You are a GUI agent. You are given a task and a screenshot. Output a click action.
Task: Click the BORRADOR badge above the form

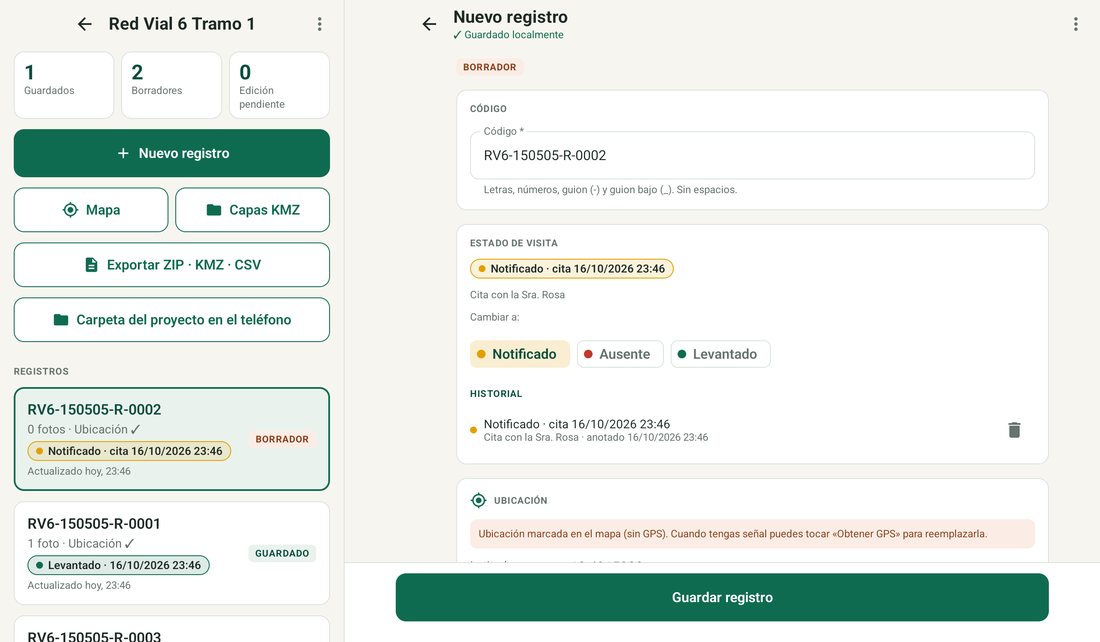click(x=490, y=67)
